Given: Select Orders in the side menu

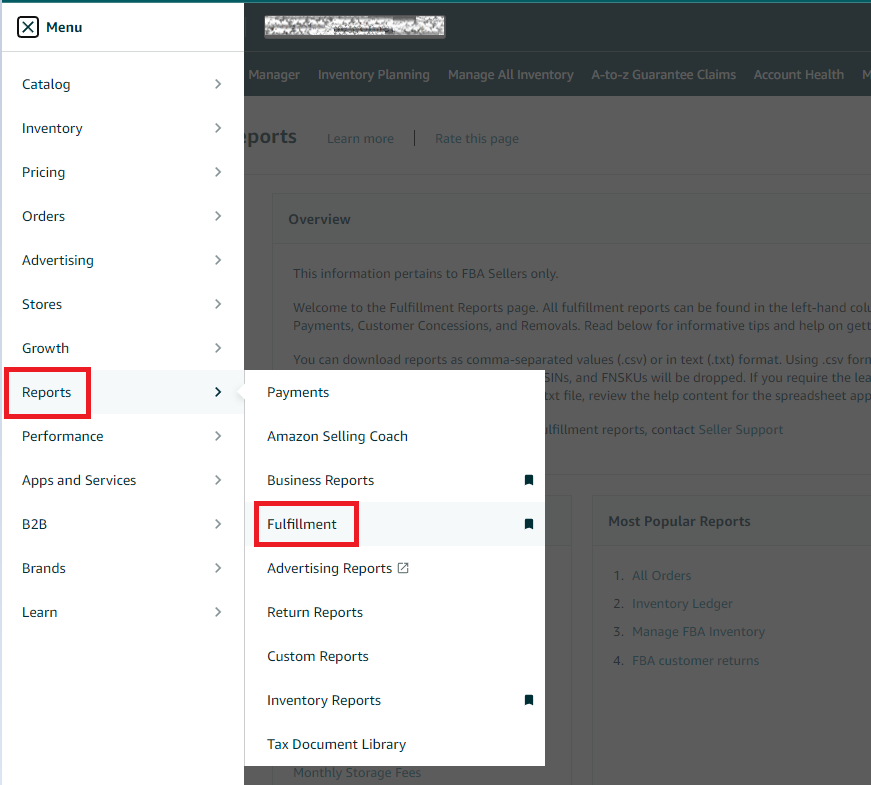Looking at the screenshot, I should tap(43, 216).
